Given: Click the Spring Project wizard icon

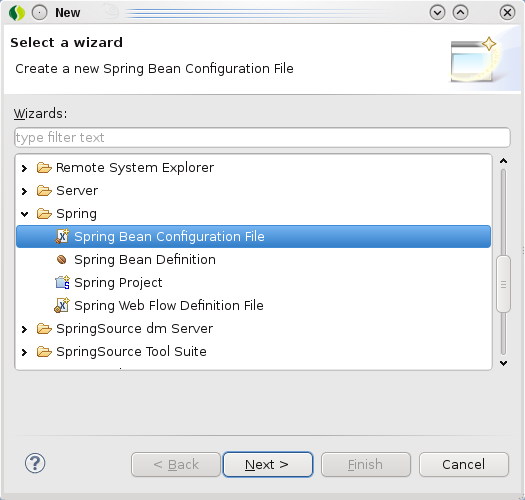Looking at the screenshot, I should pyautogui.click(x=62, y=282).
